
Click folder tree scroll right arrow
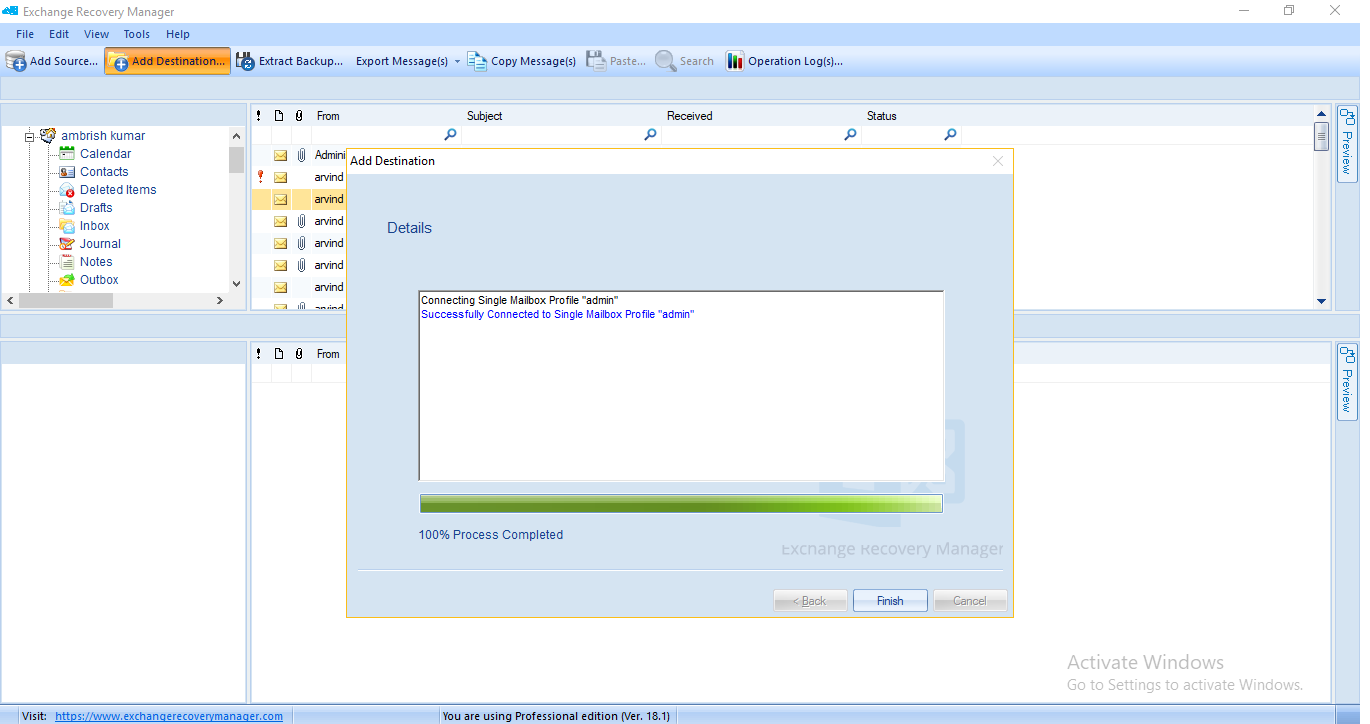220,300
